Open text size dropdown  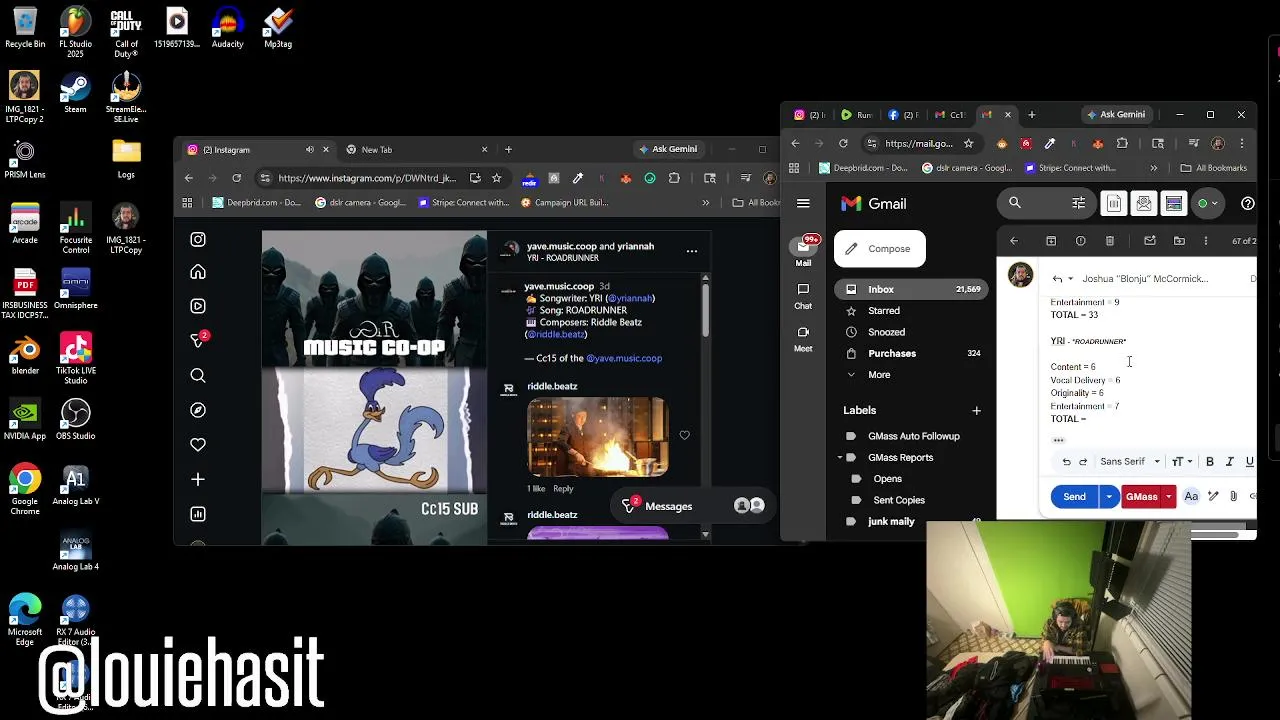[x=1182, y=462]
